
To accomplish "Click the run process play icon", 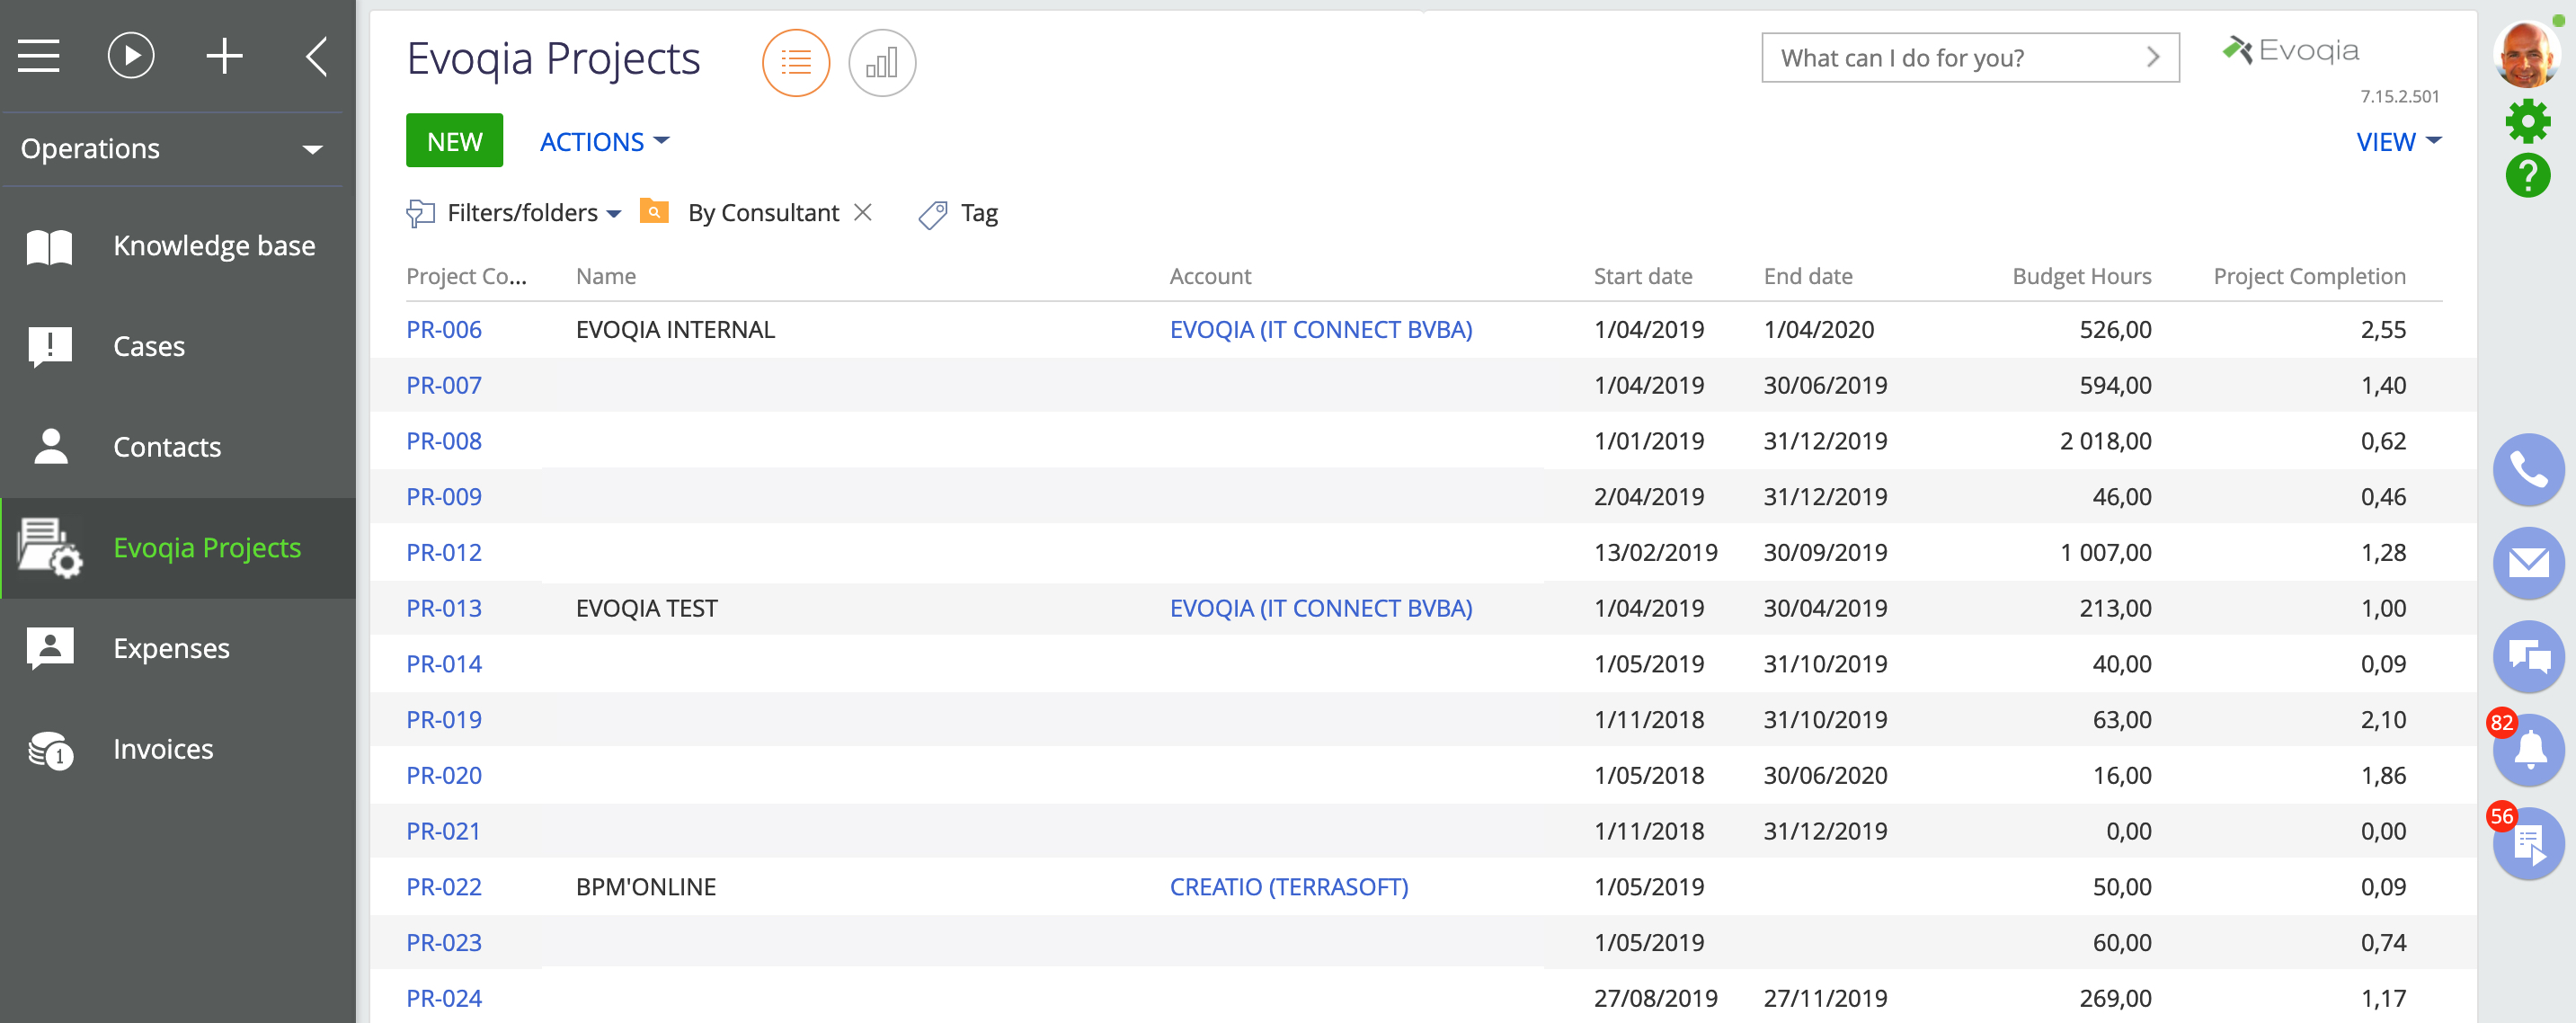I will (x=131, y=56).
